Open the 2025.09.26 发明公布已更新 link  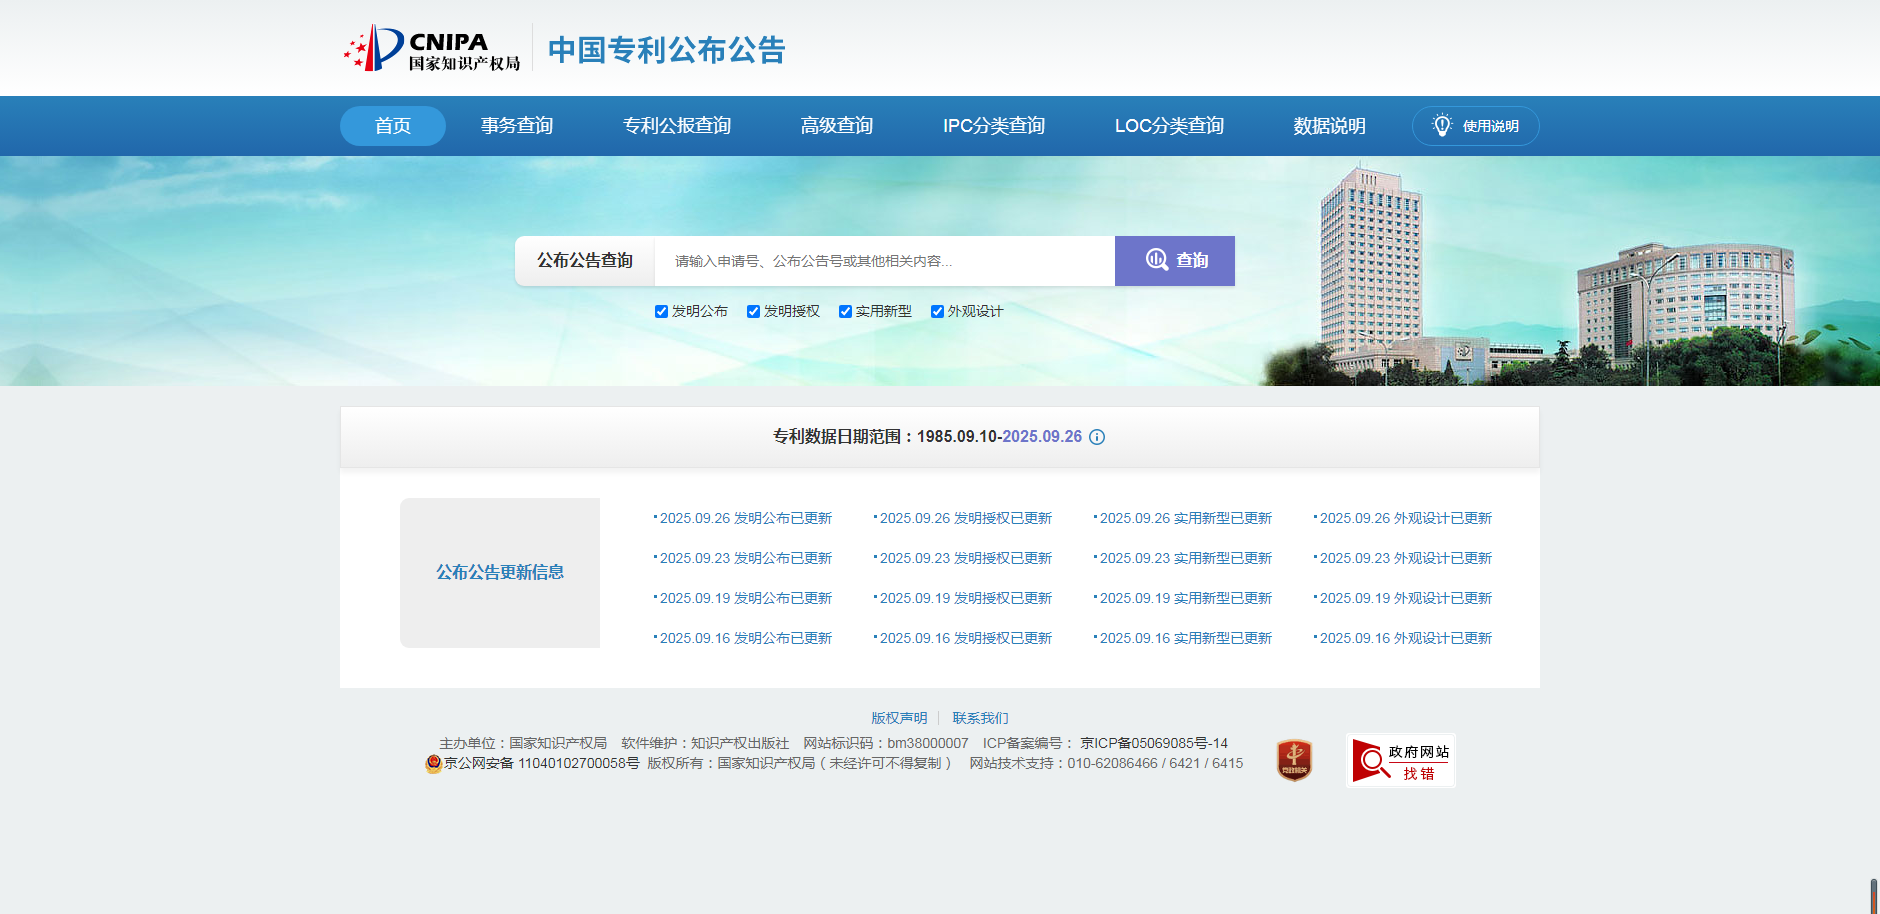tap(745, 518)
